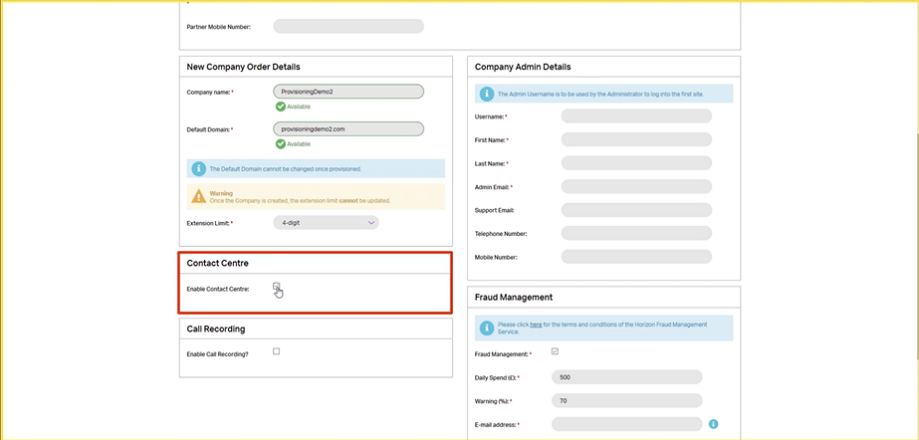
Task: Click the Support Email input field
Action: (x=637, y=210)
